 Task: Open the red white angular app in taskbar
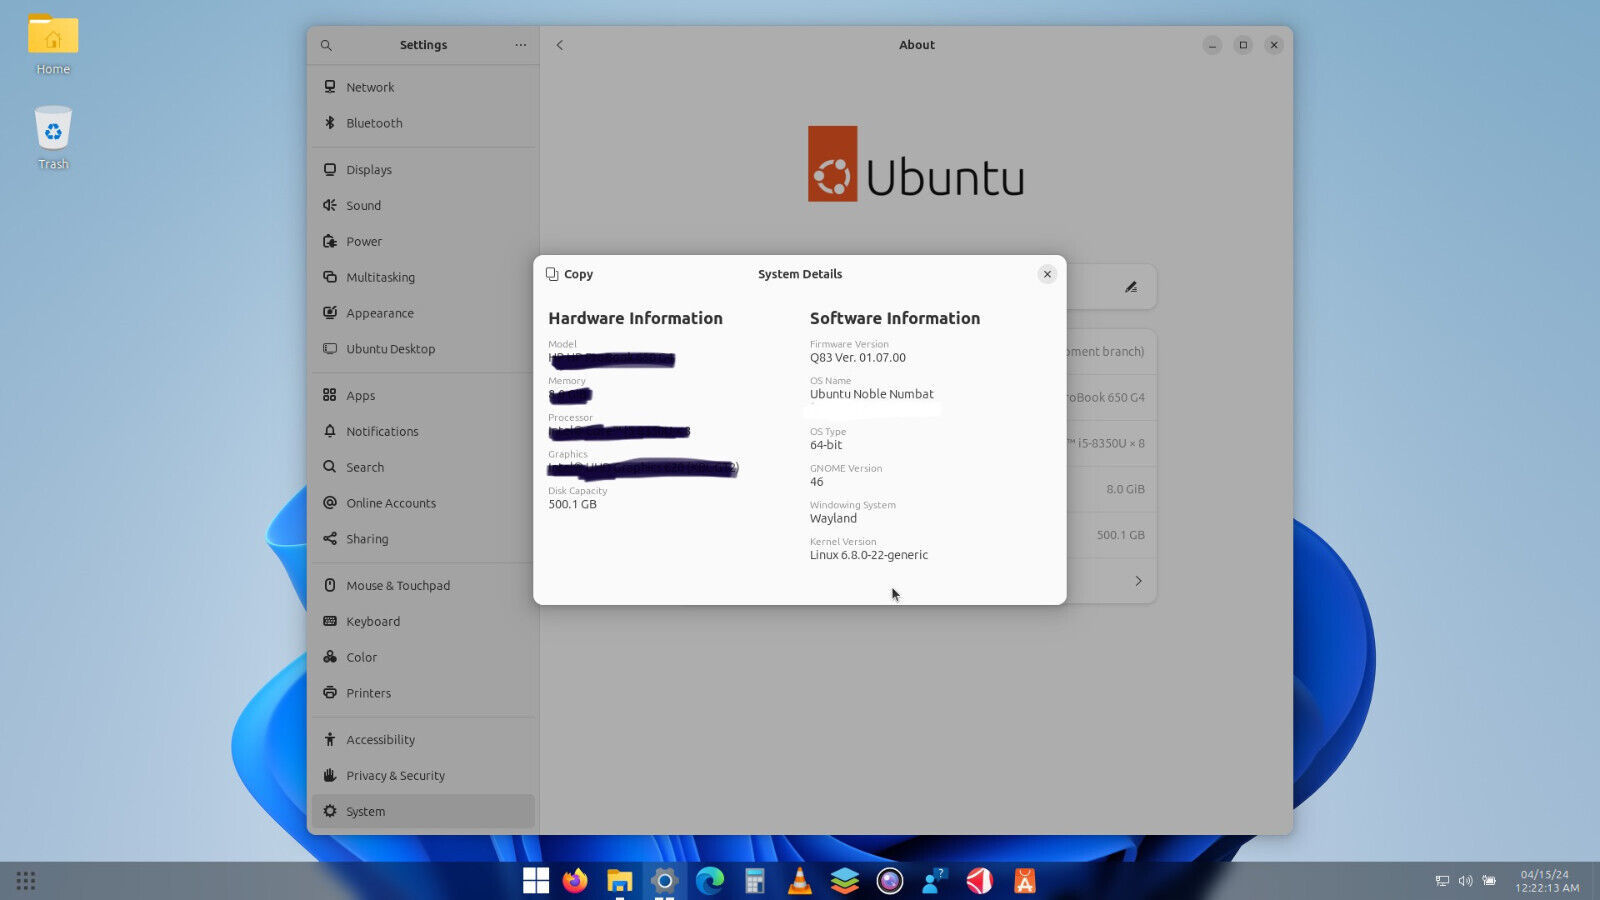pos(979,881)
